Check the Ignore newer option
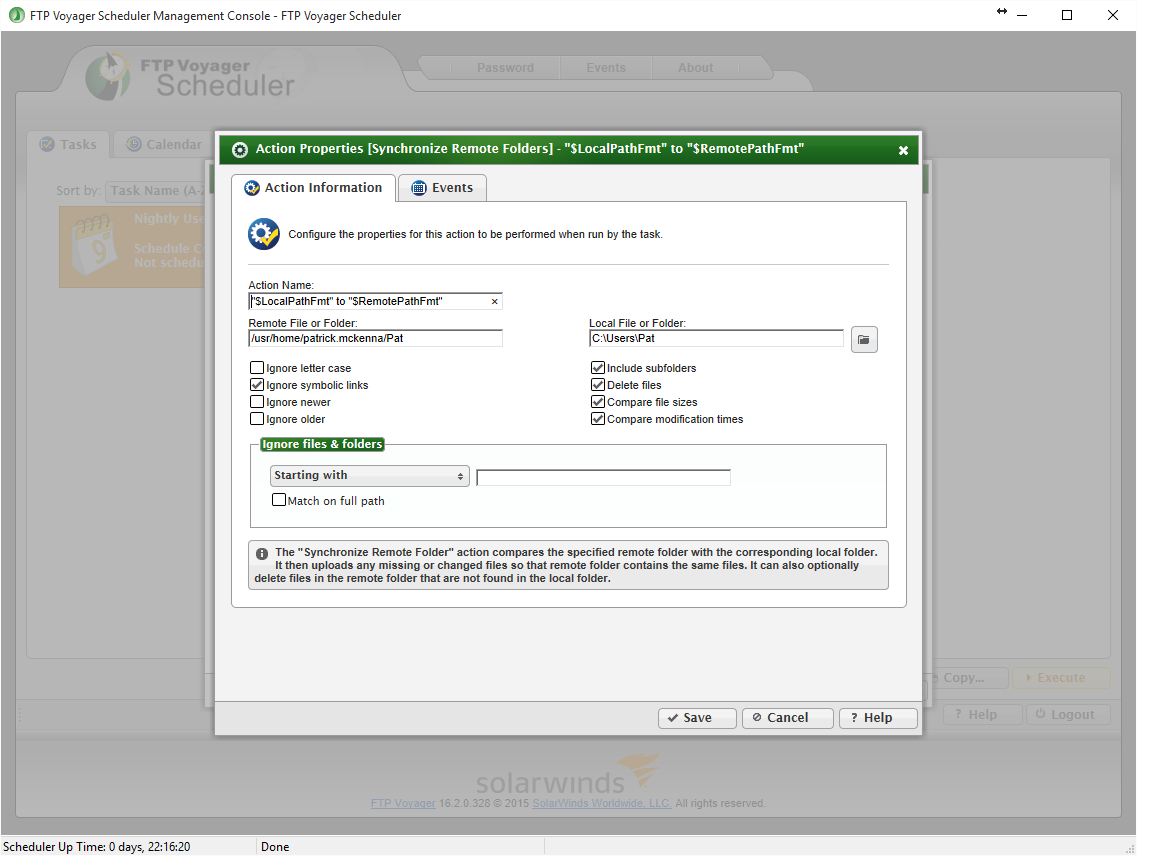Image resolution: width=1152 pixels, height=856 pixels. 257,402
